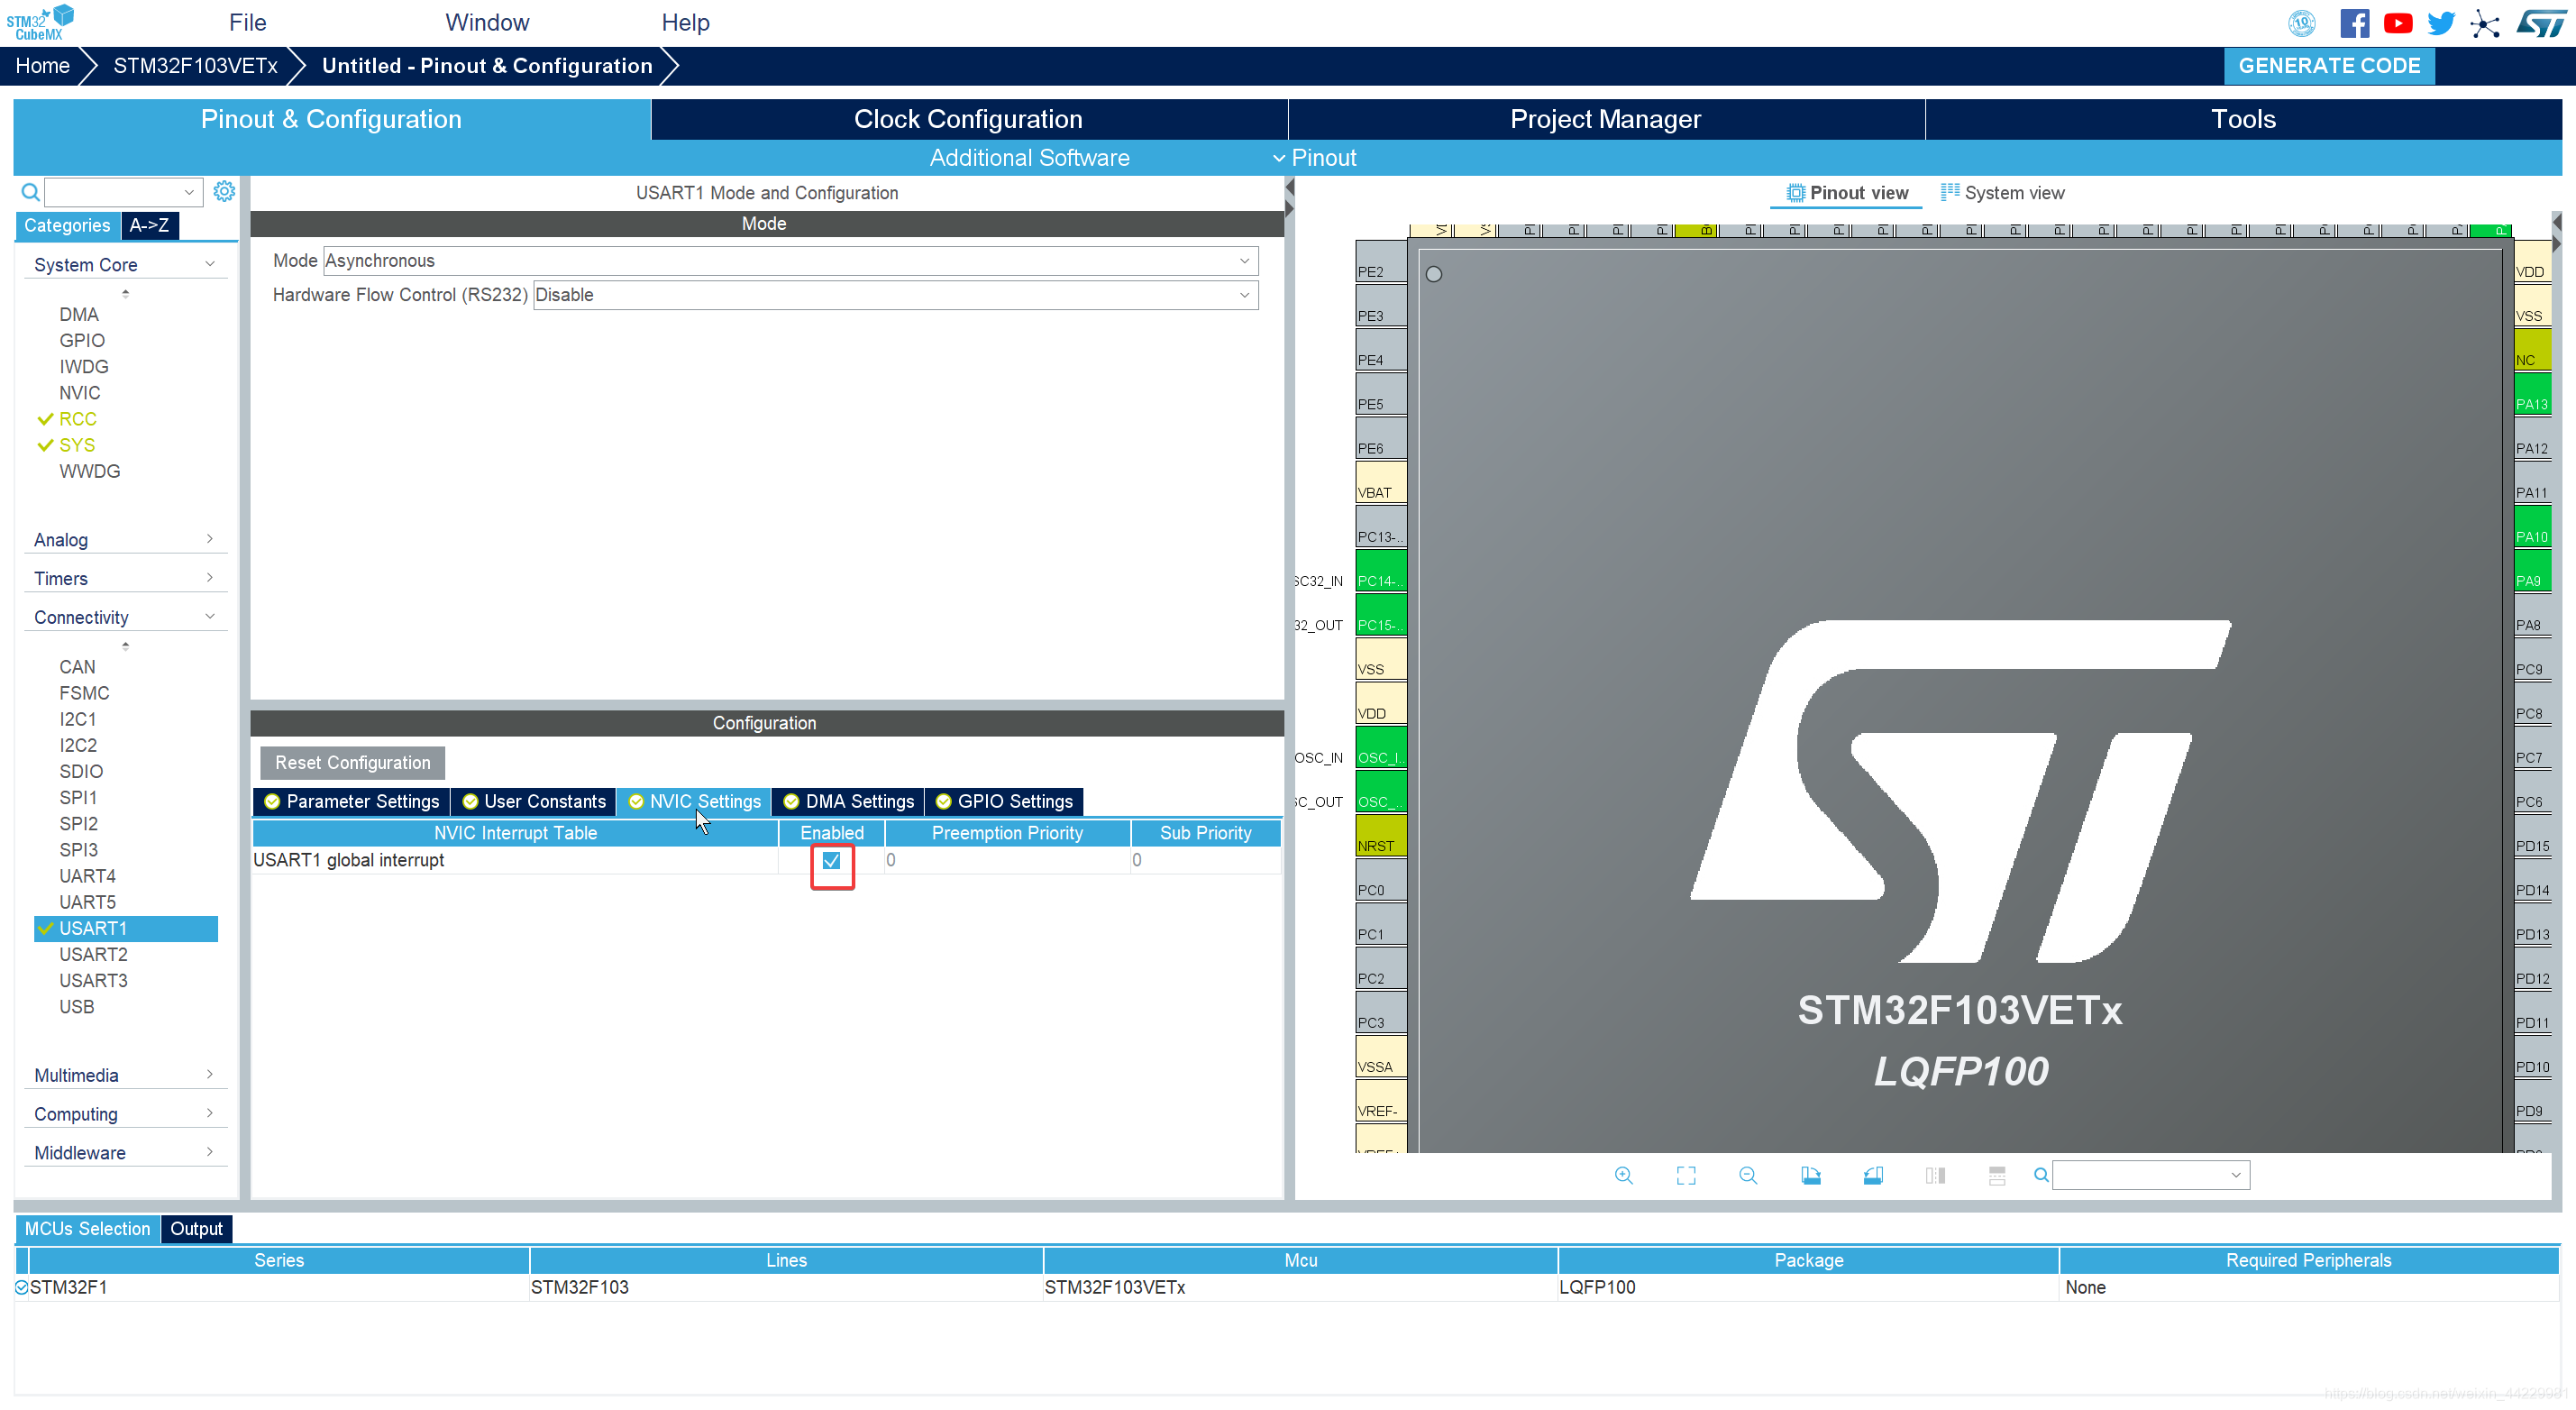Open the category search dropdown field
Screen dimensions: 2576x1410
coord(124,192)
